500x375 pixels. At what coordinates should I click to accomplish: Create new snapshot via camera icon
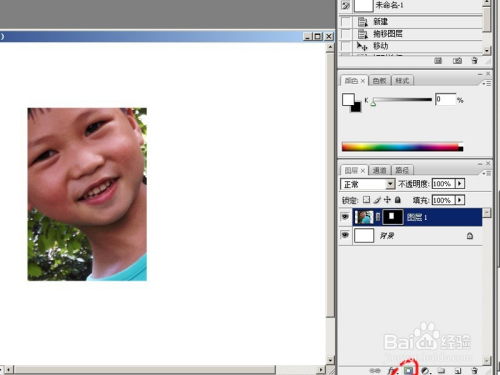(457, 61)
